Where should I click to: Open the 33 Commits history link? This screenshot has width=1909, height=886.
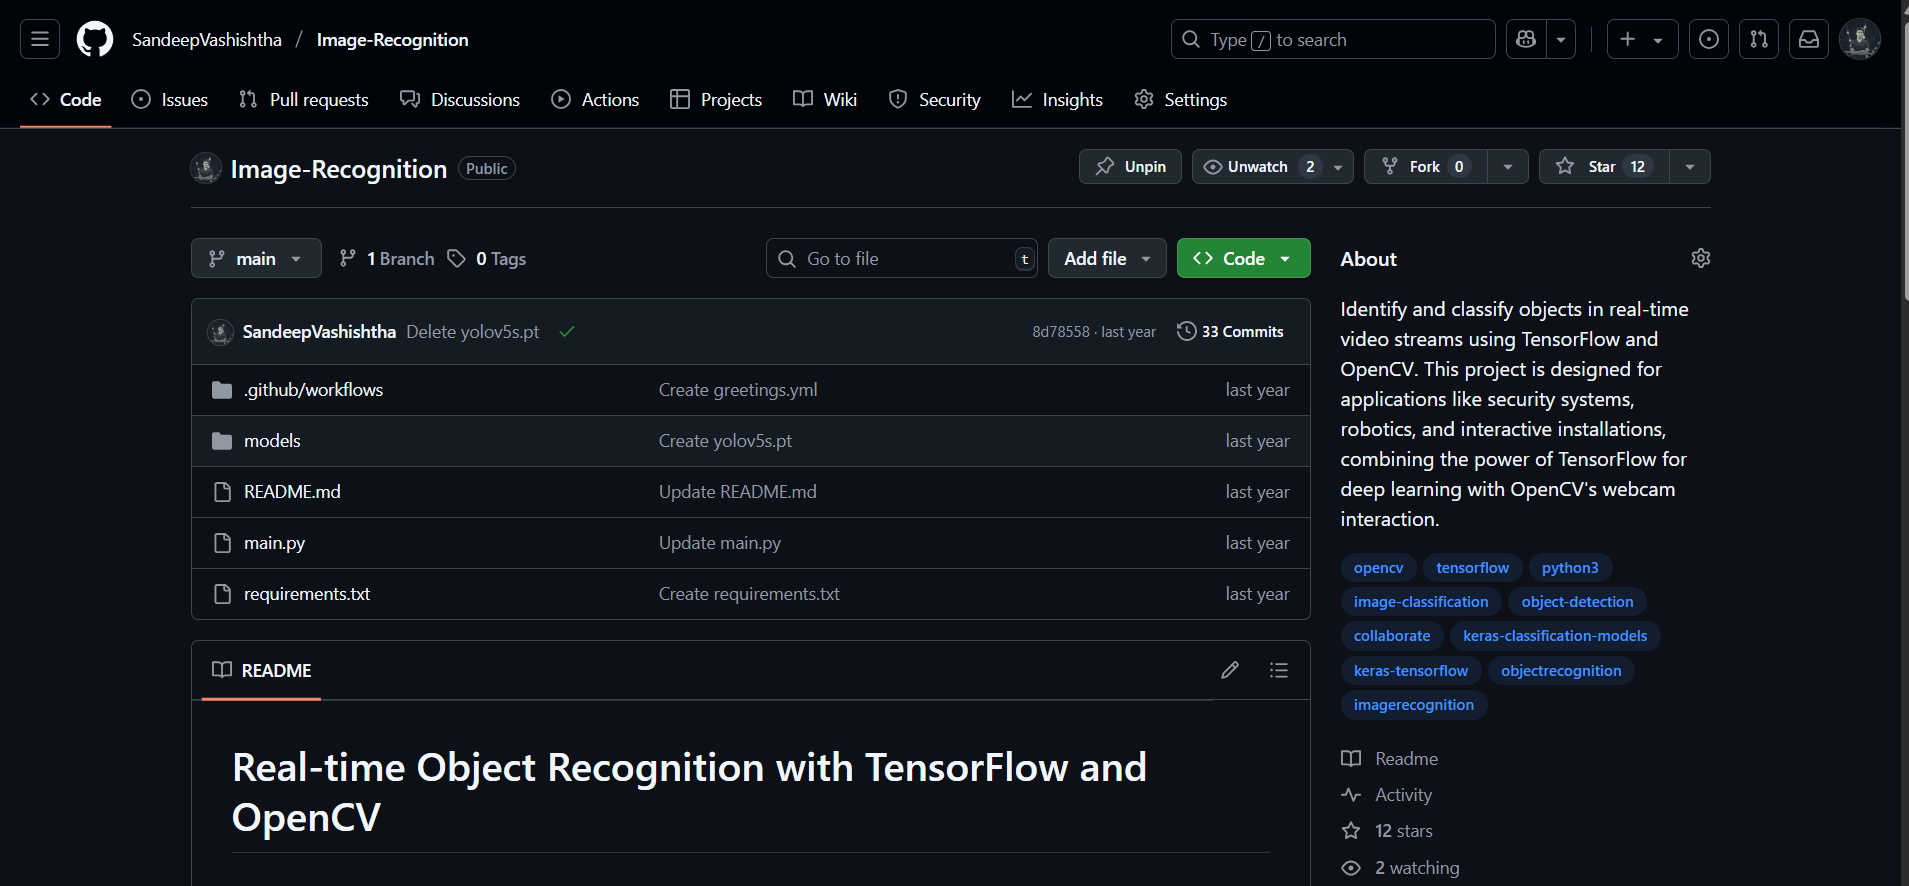(x=1230, y=332)
